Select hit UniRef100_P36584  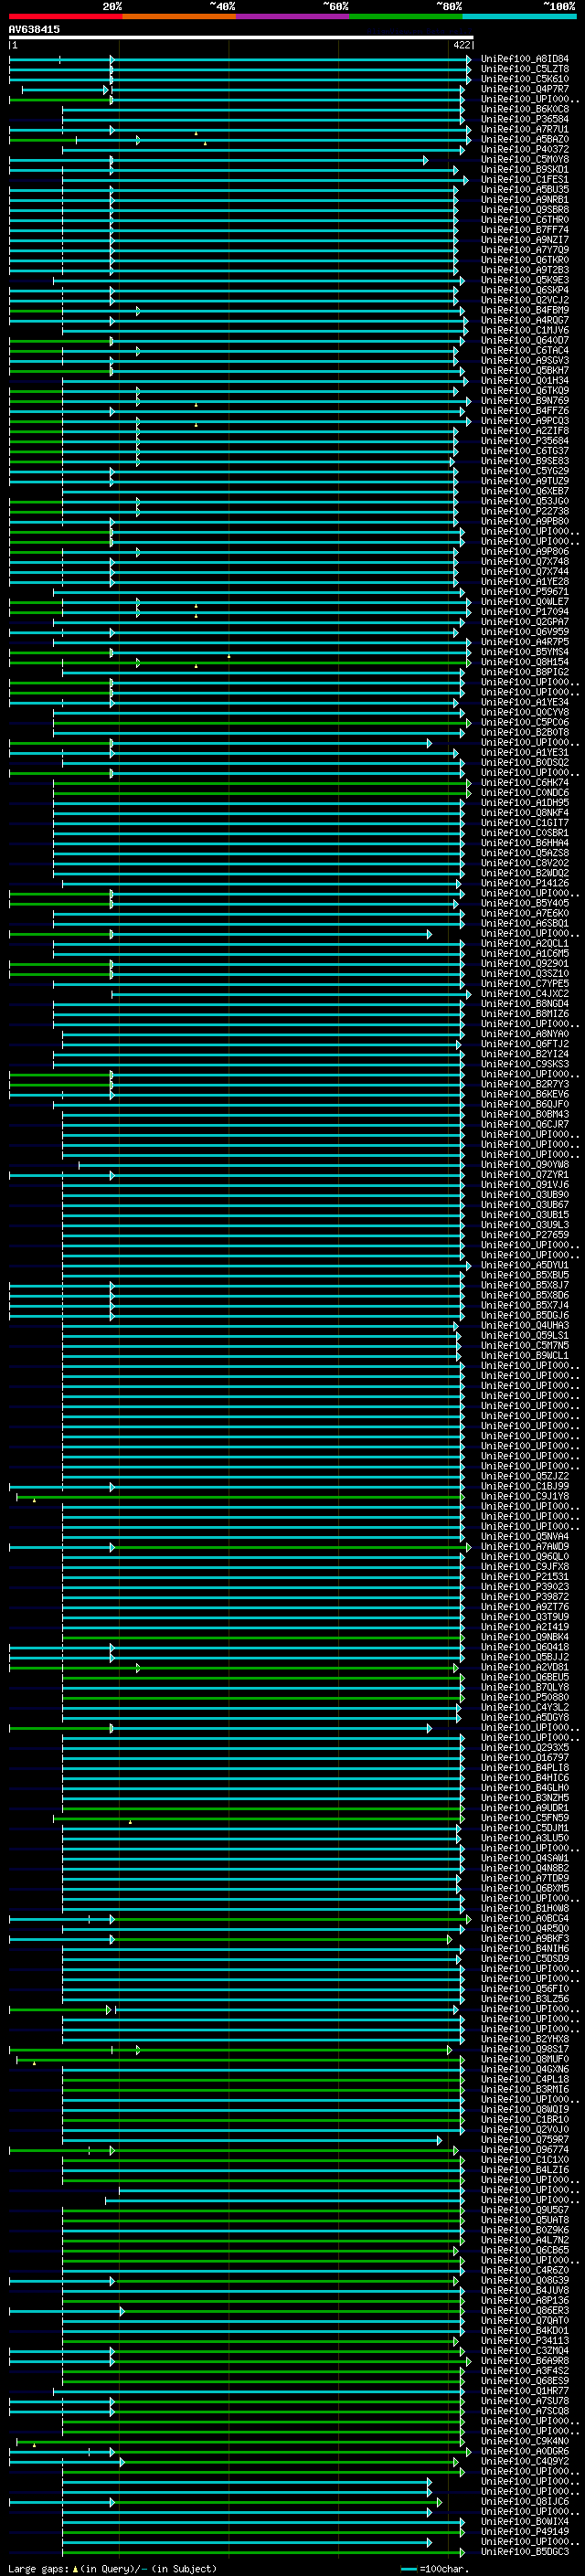point(524,119)
